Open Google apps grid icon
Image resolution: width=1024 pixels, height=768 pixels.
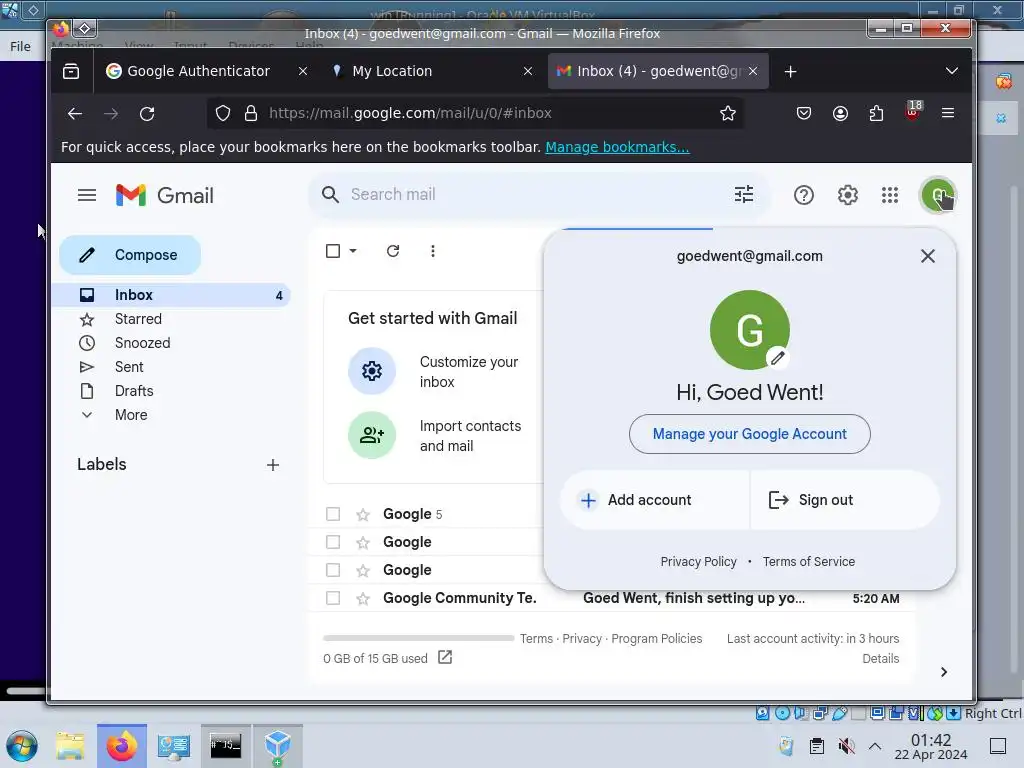coord(889,195)
